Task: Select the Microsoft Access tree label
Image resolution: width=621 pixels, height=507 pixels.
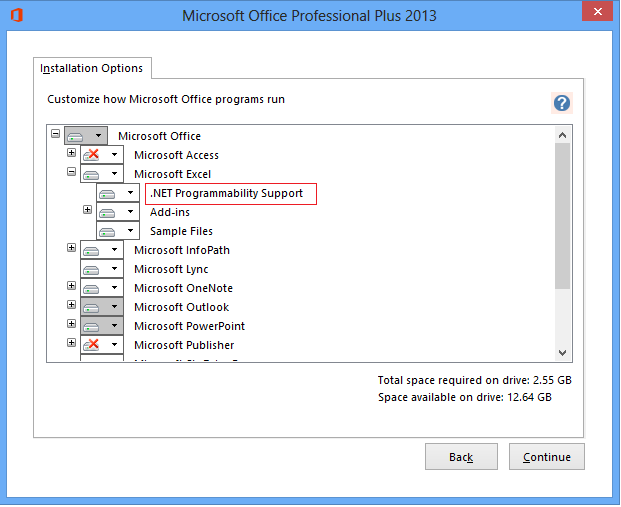Action: click(x=176, y=155)
